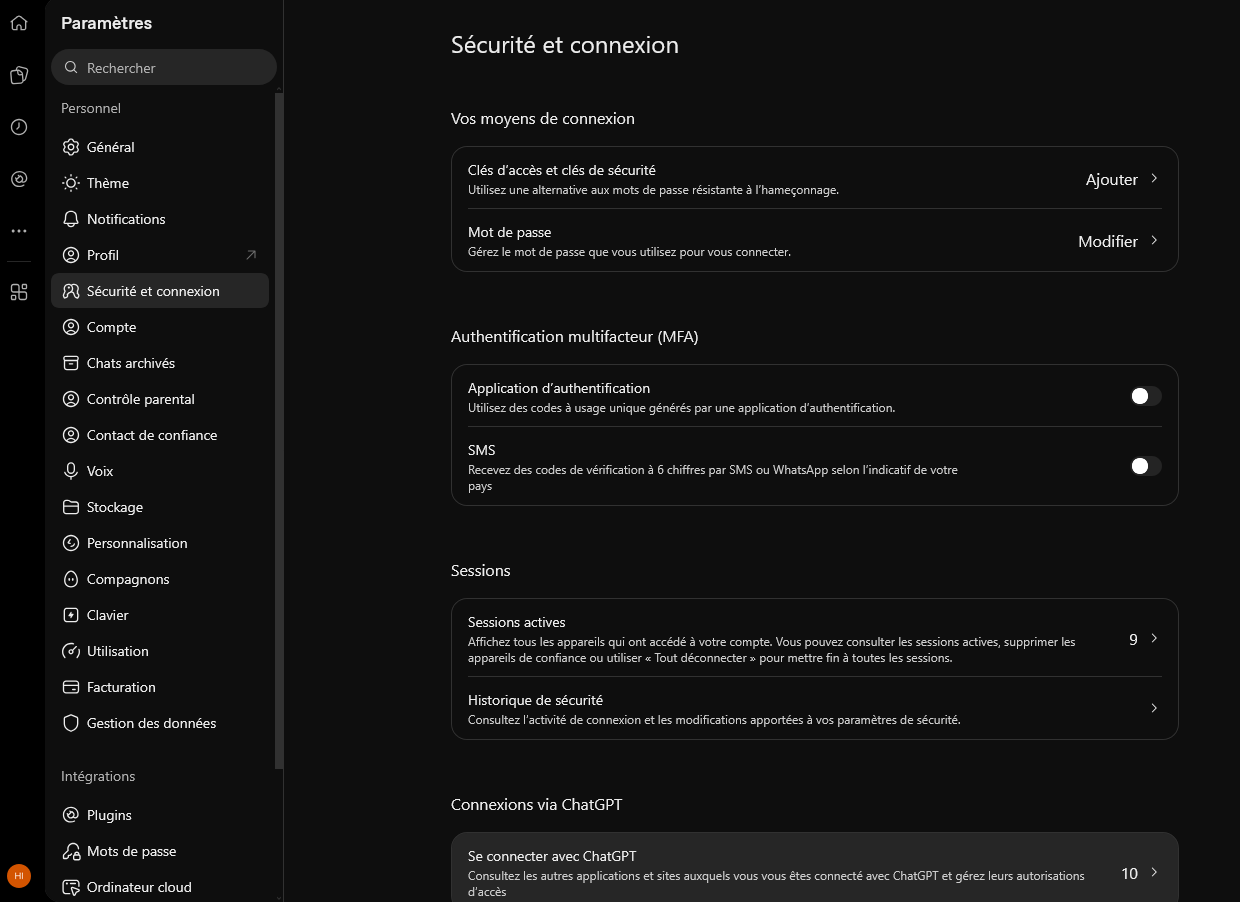Click the Personnel section label
1240x902 pixels.
[91, 108]
